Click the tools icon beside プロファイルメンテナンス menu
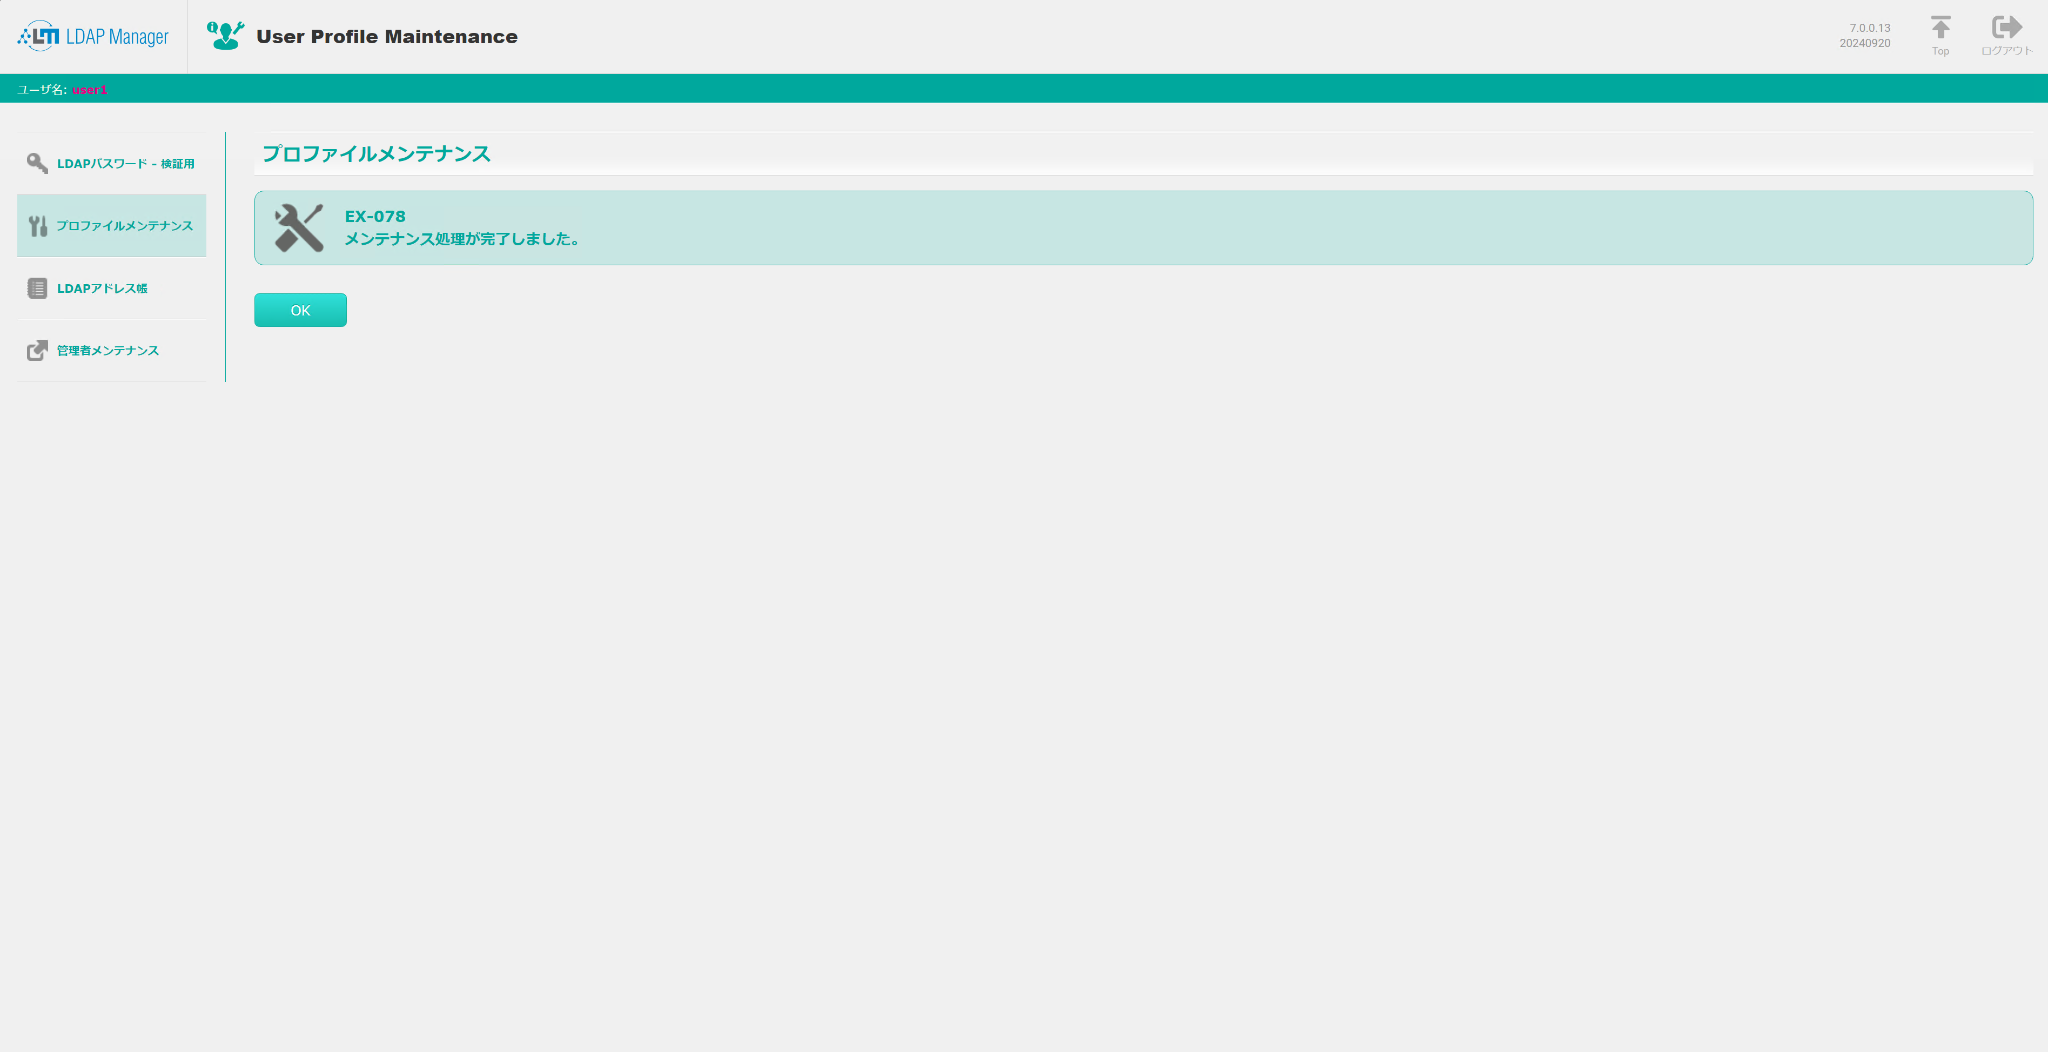Screen dimensions: 2048x1052 pyautogui.click(x=38, y=226)
